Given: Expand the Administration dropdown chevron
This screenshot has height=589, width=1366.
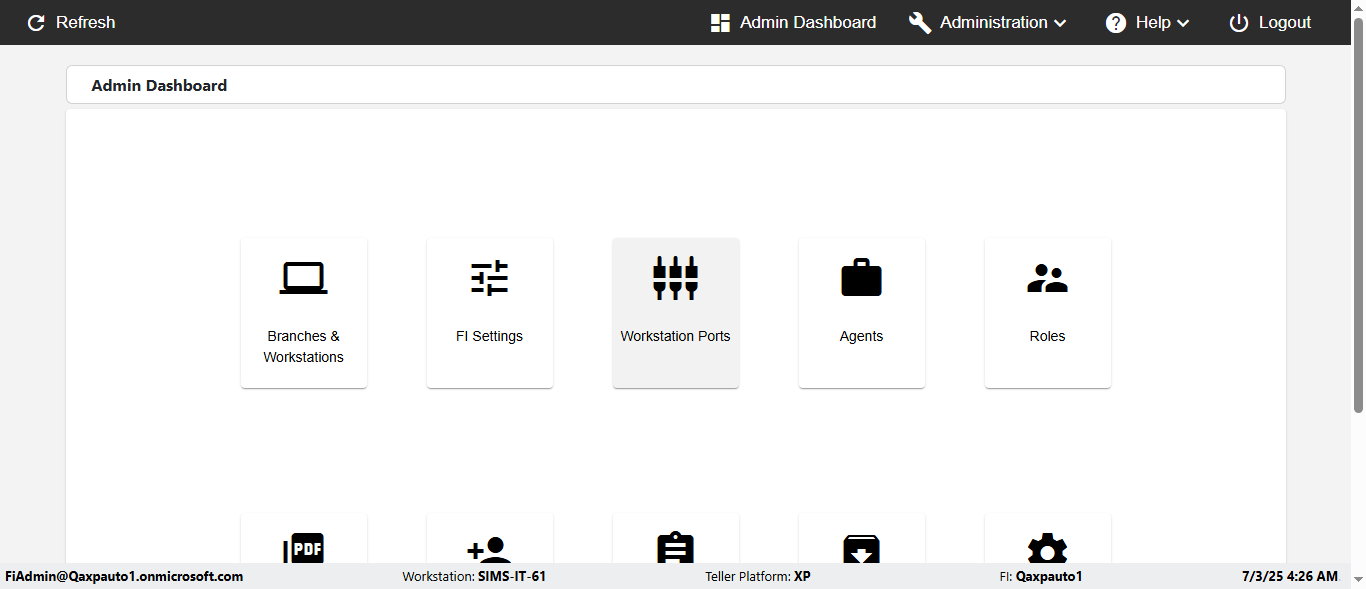Looking at the screenshot, I should (x=1060, y=23).
